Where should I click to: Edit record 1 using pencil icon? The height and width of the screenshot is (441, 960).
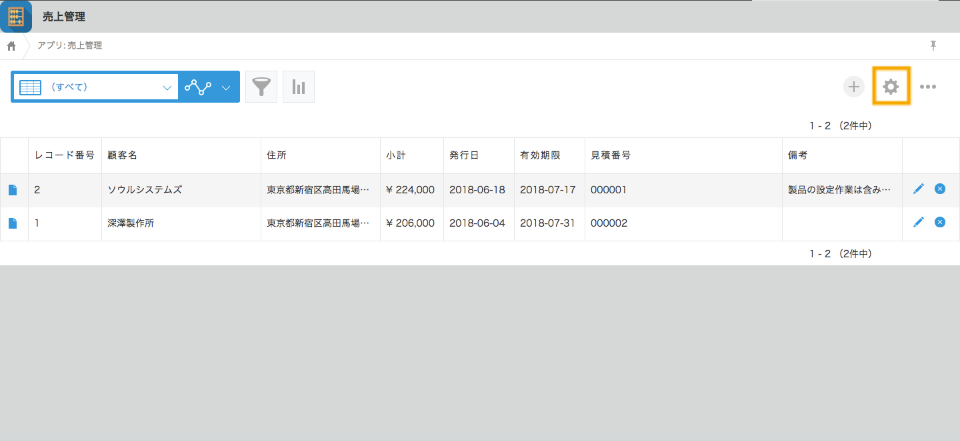point(918,222)
